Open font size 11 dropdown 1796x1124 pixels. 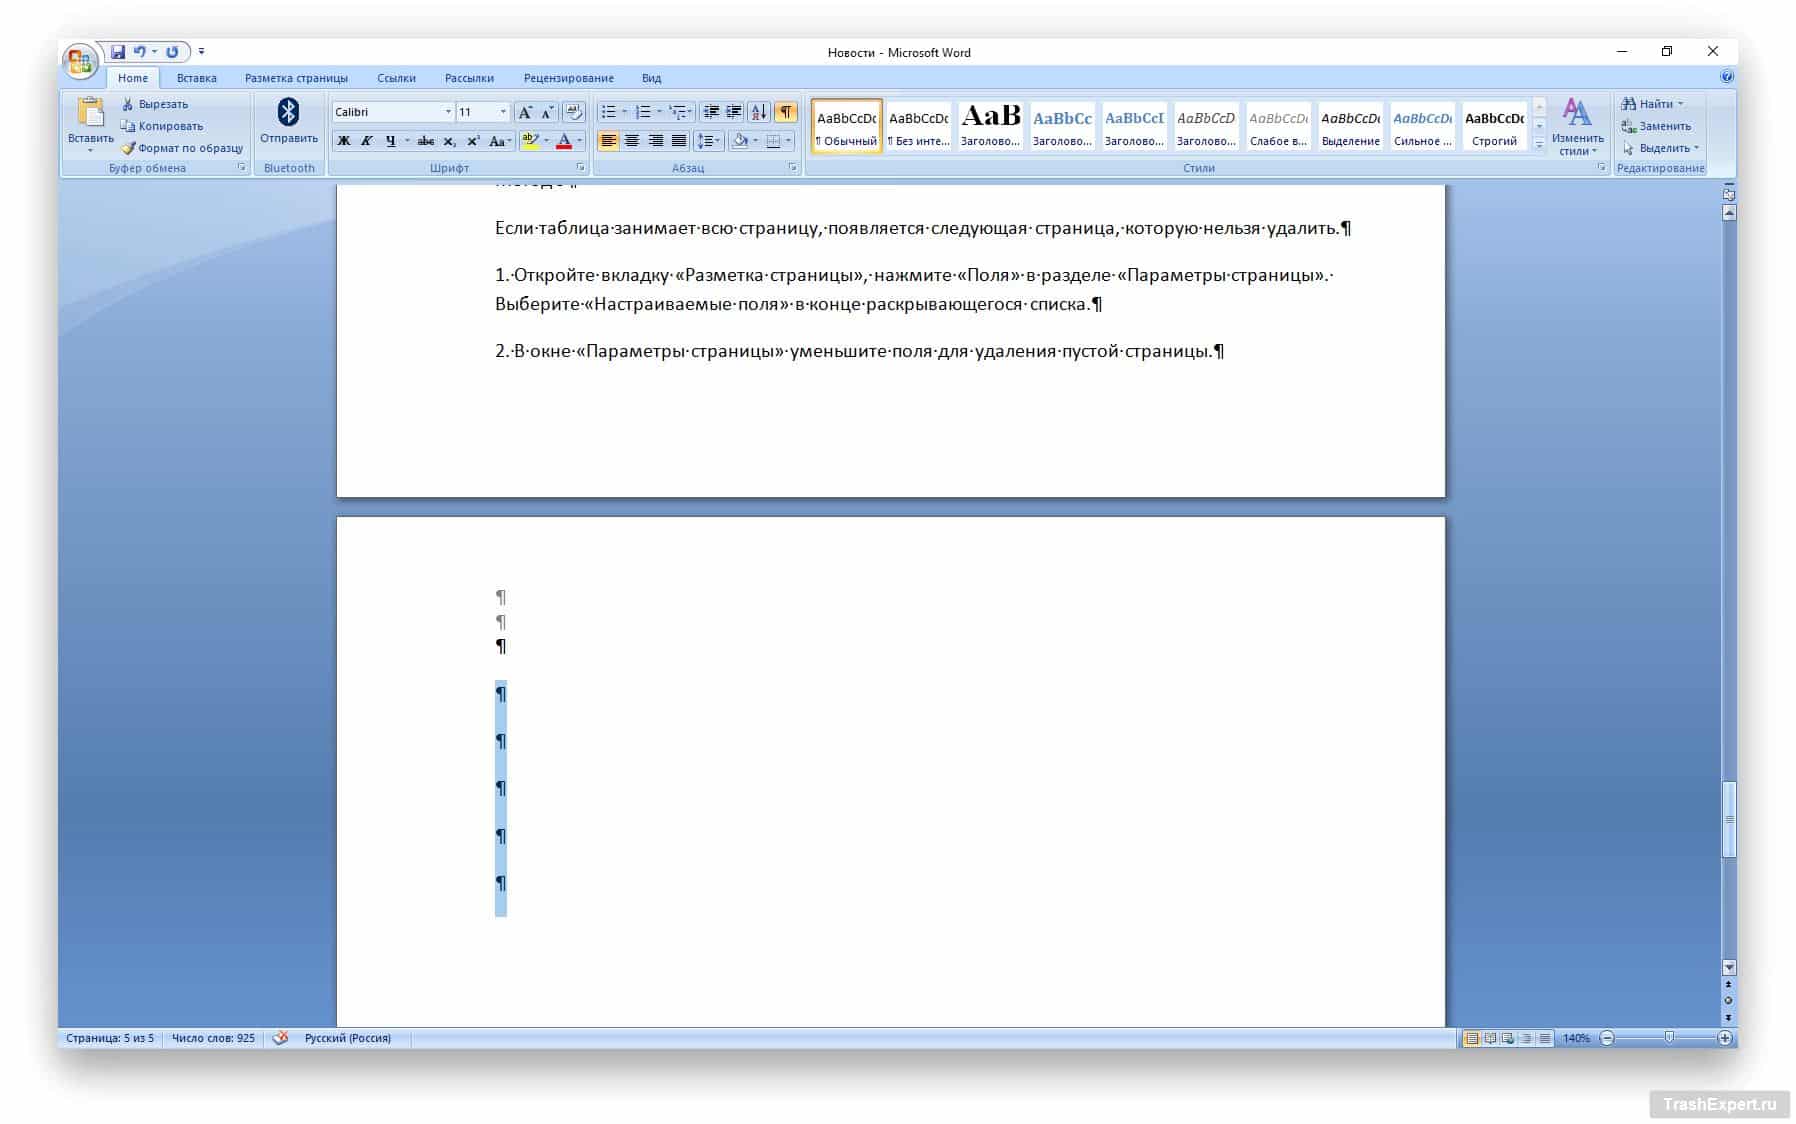tap(503, 112)
